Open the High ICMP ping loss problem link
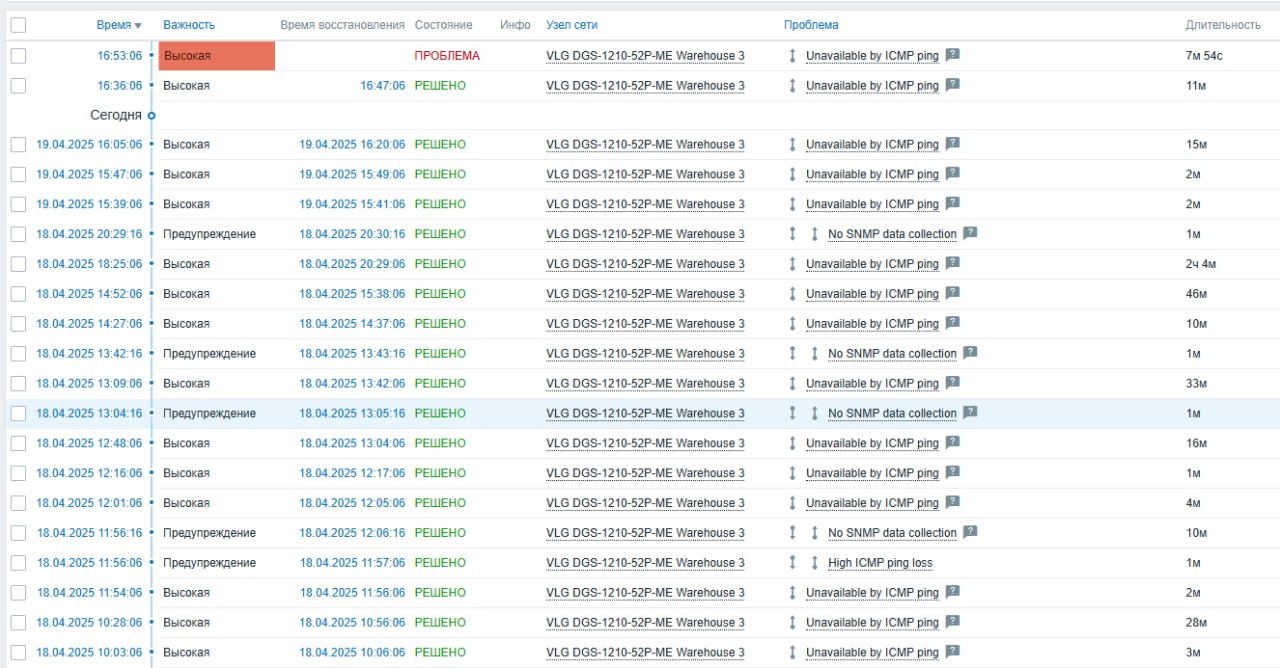 (880, 563)
